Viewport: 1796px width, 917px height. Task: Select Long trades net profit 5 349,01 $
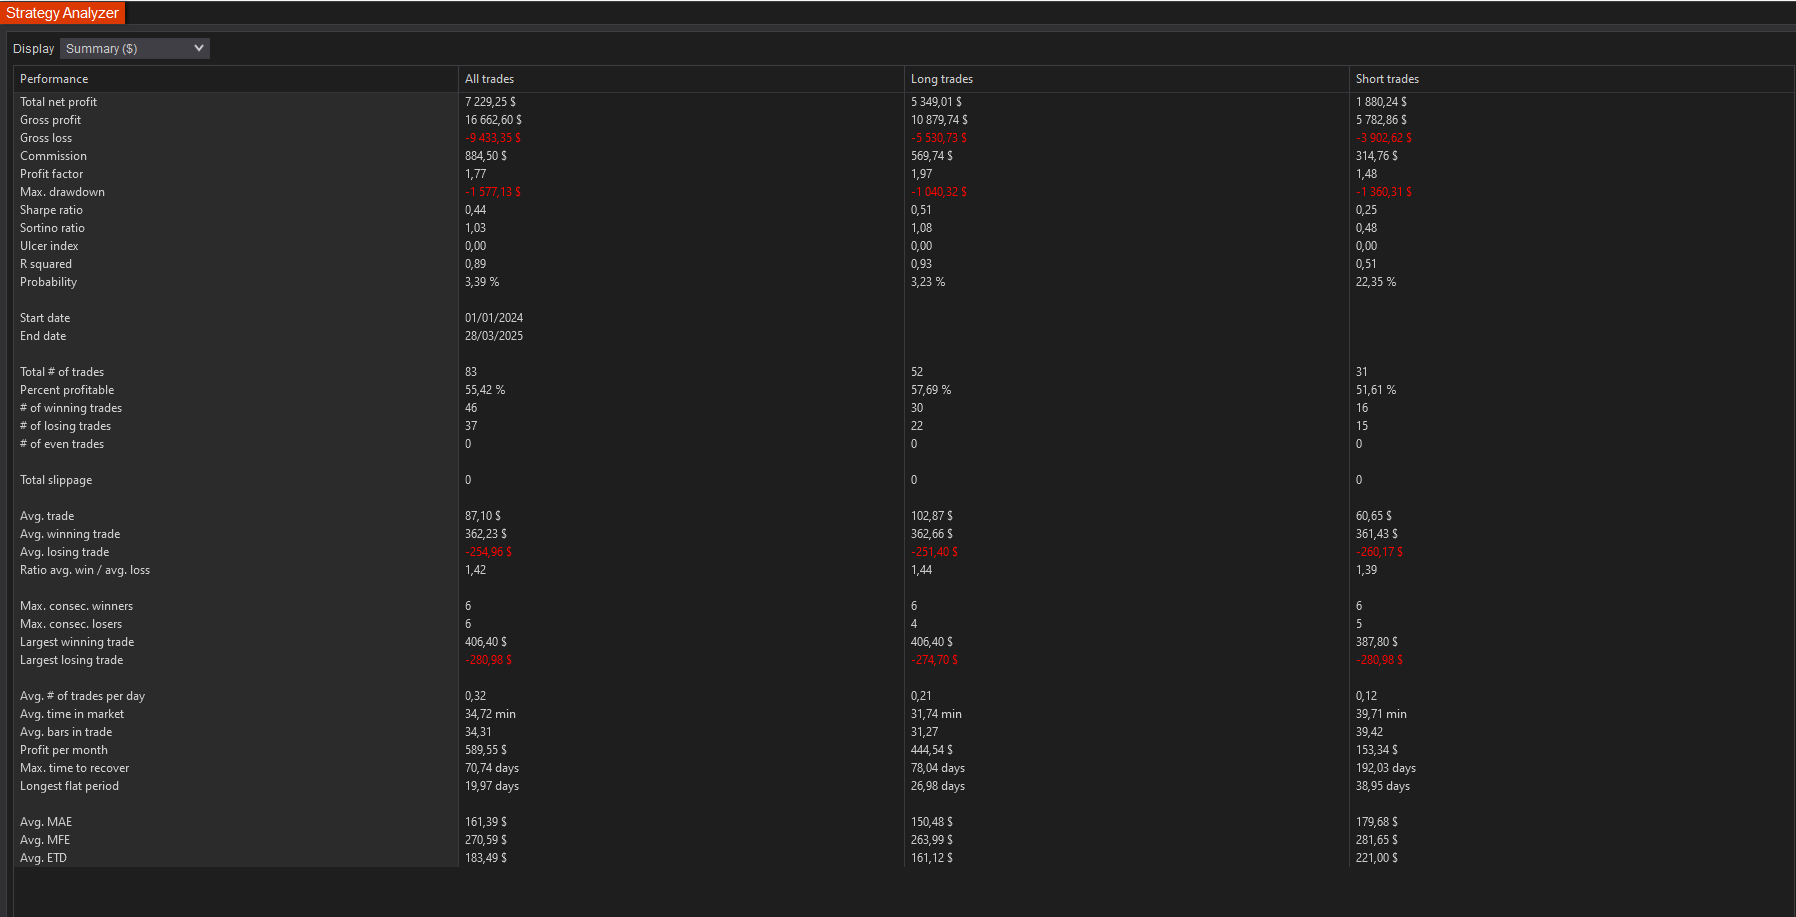[x=936, y=102]
